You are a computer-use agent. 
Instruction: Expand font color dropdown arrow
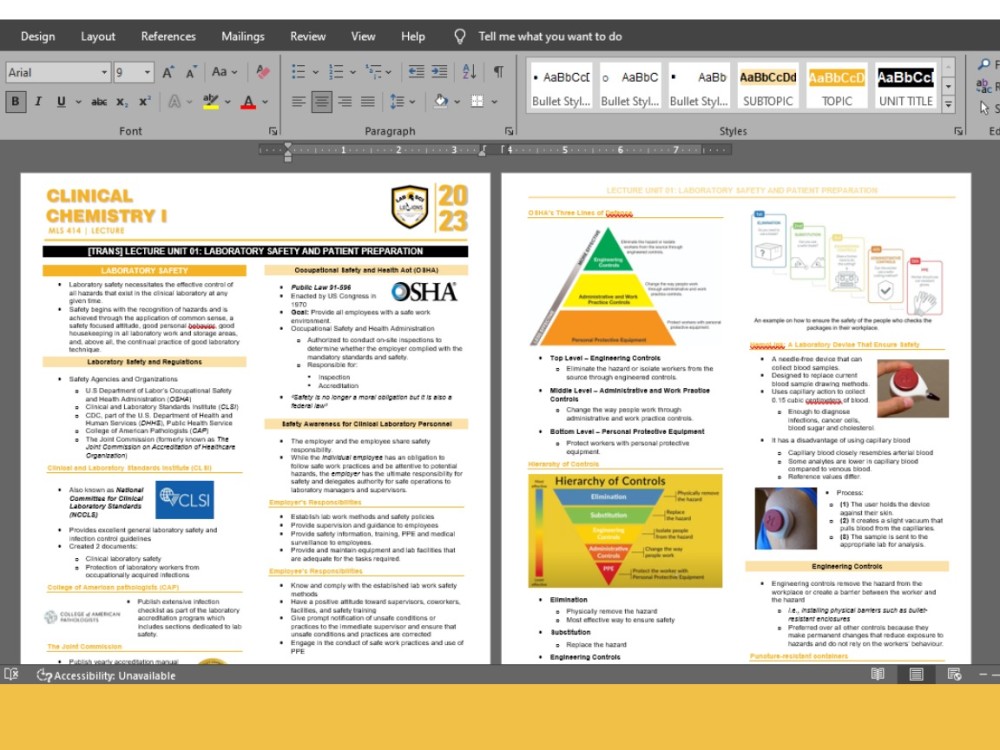[265, 101]
